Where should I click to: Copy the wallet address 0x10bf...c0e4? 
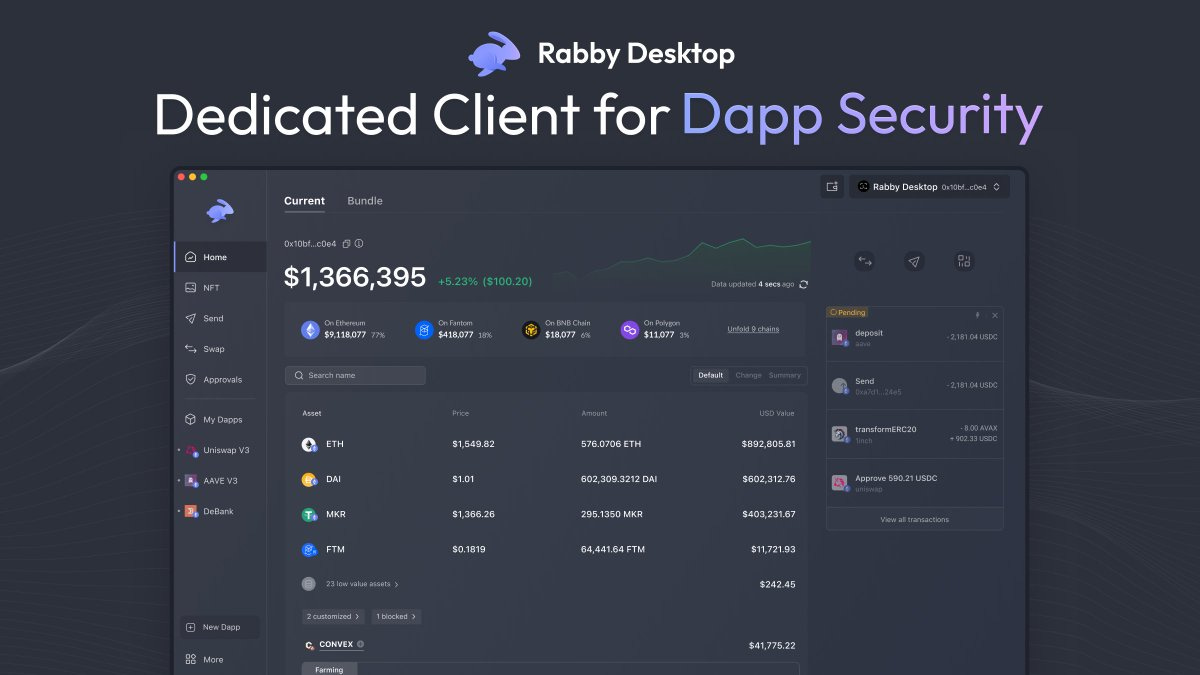pos(346,243)
